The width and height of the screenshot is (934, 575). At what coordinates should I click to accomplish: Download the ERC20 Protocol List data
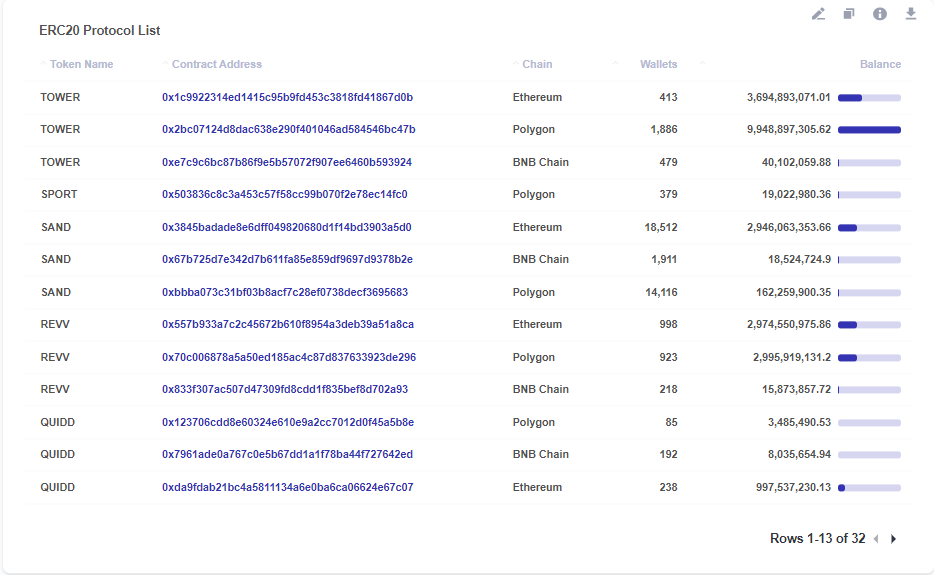pos(911,14)
